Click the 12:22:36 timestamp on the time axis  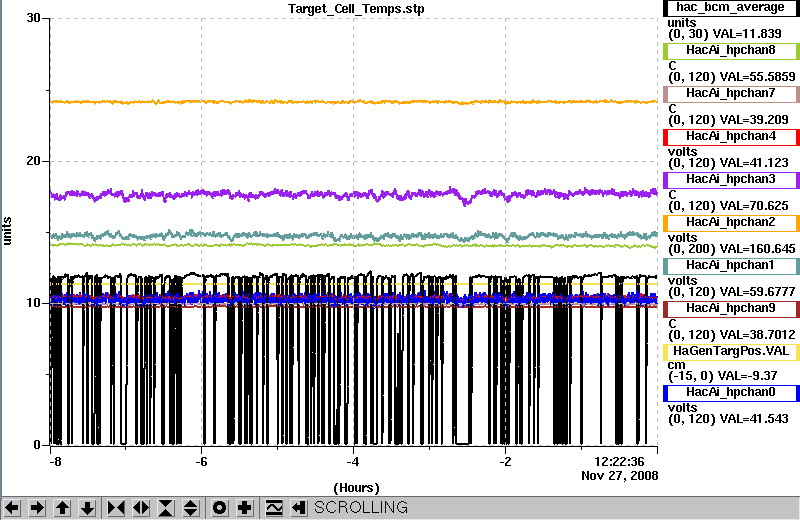tap(619, 462)
